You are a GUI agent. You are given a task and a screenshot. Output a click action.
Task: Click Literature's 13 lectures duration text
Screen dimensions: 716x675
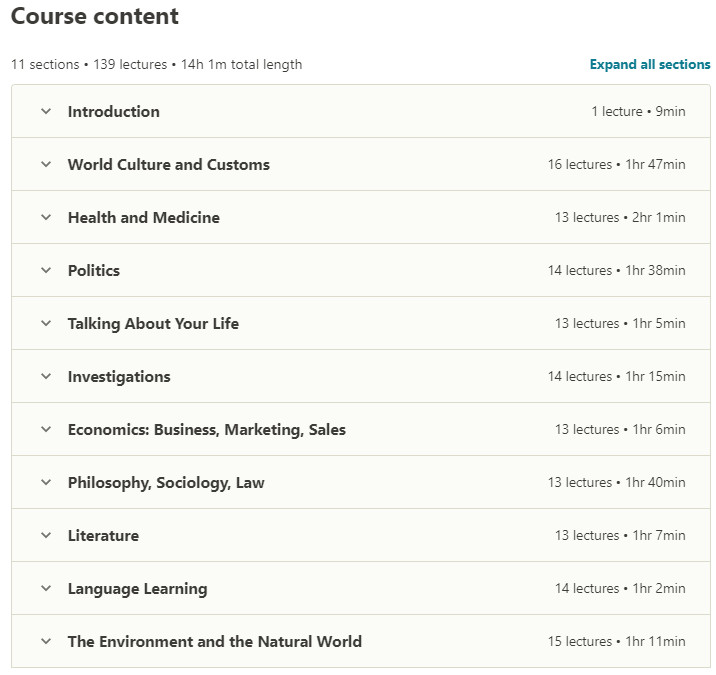[x=620, y=536]
